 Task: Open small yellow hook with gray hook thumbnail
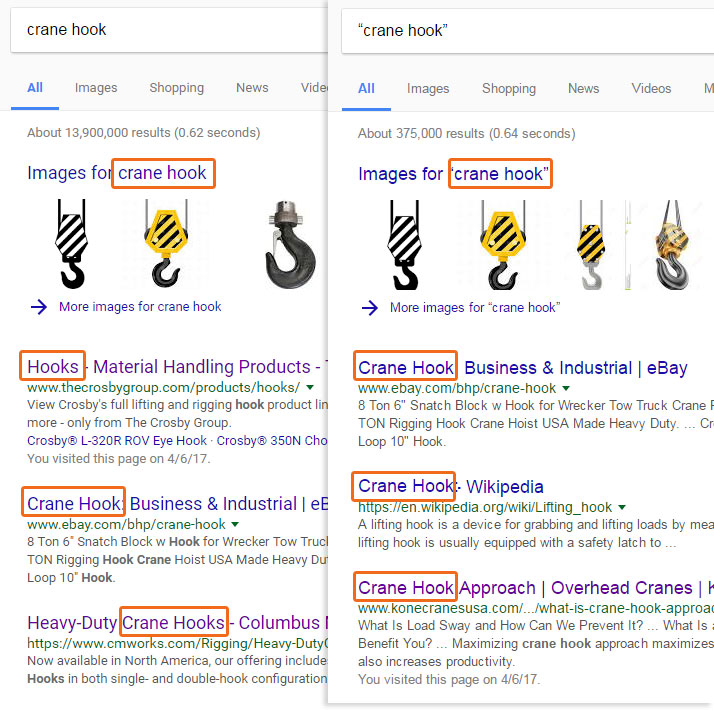pos(591,245)
